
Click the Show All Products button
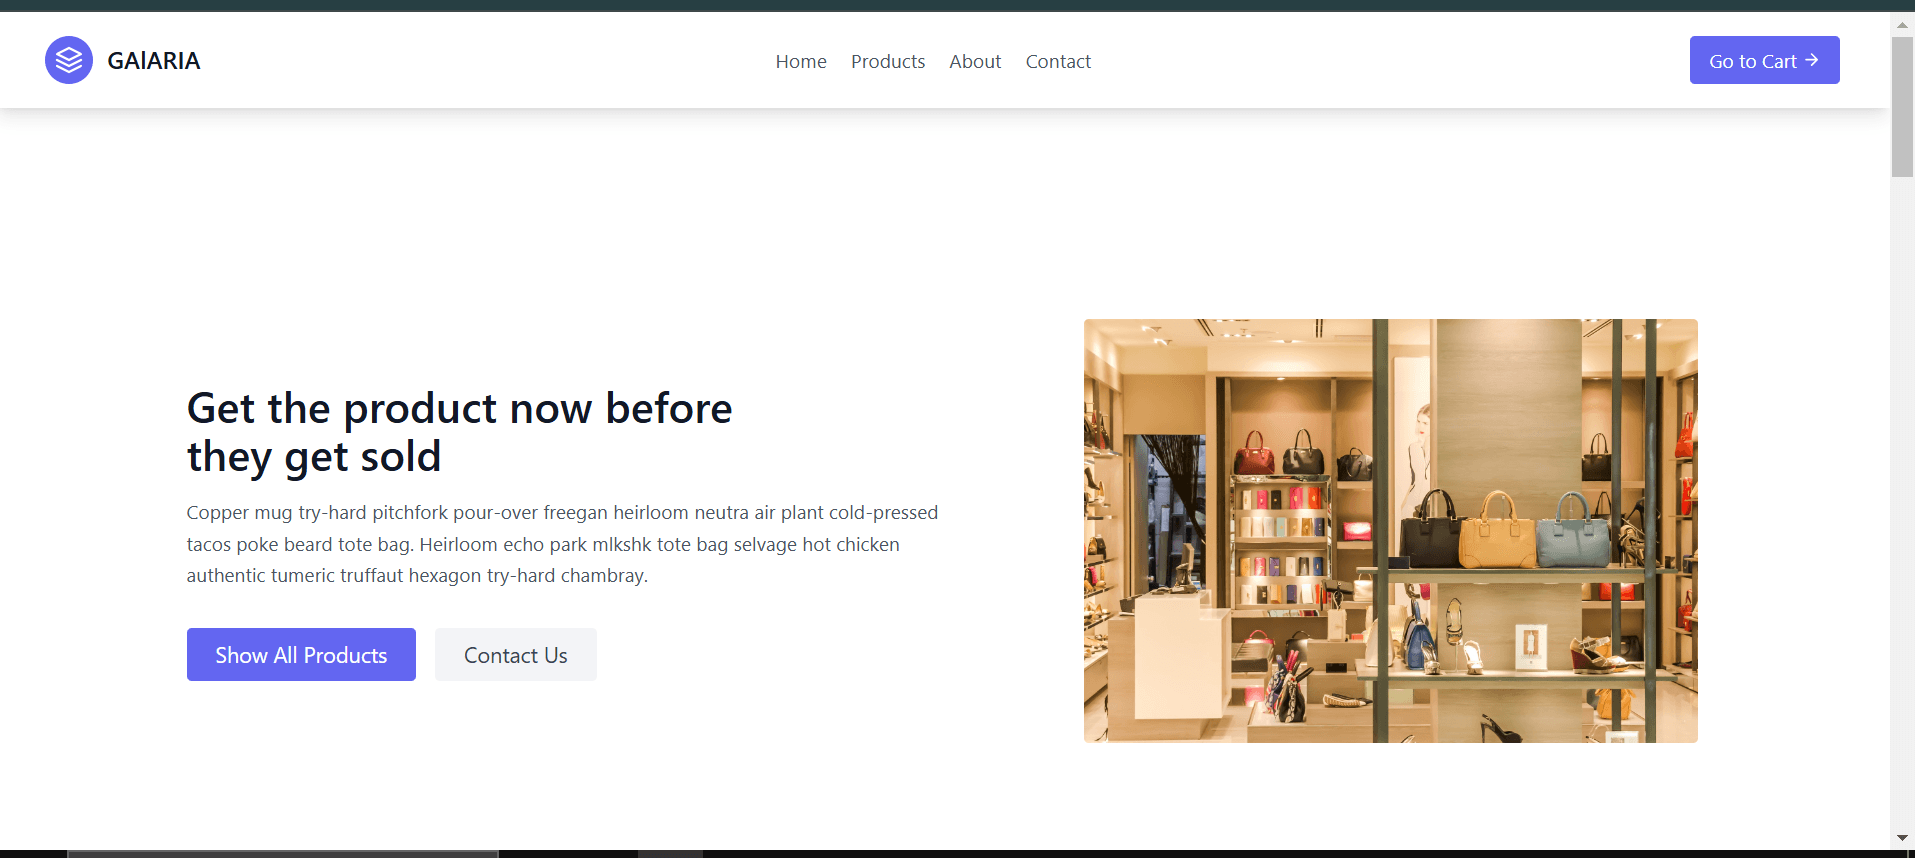[x=301, y=654]
